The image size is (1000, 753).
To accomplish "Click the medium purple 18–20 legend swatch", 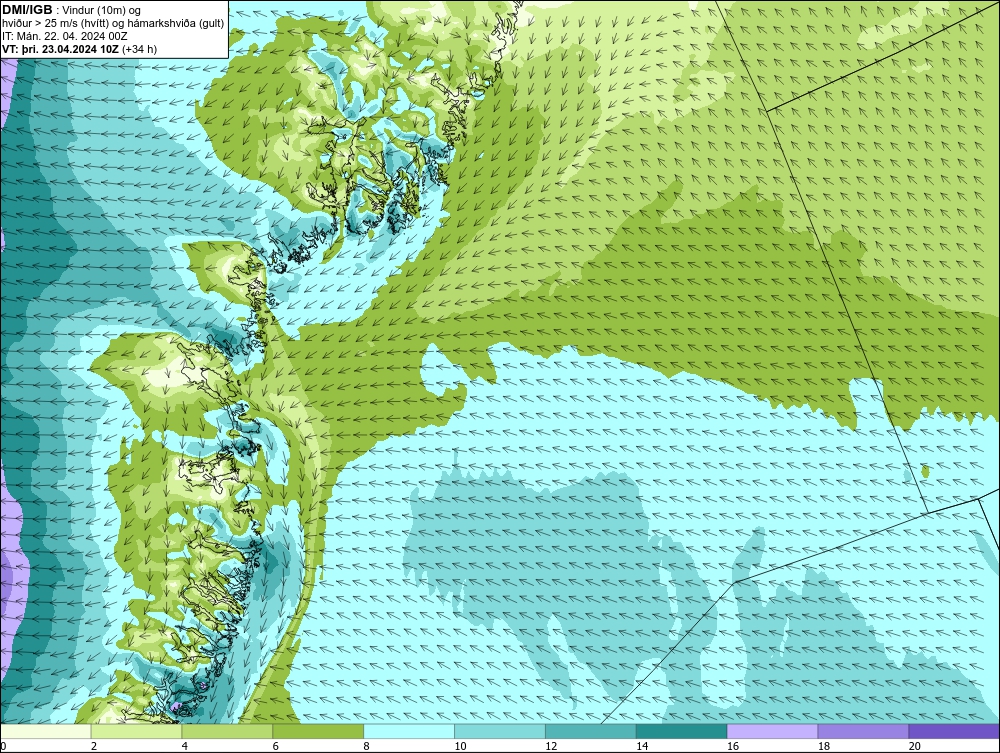I will 864,731.
